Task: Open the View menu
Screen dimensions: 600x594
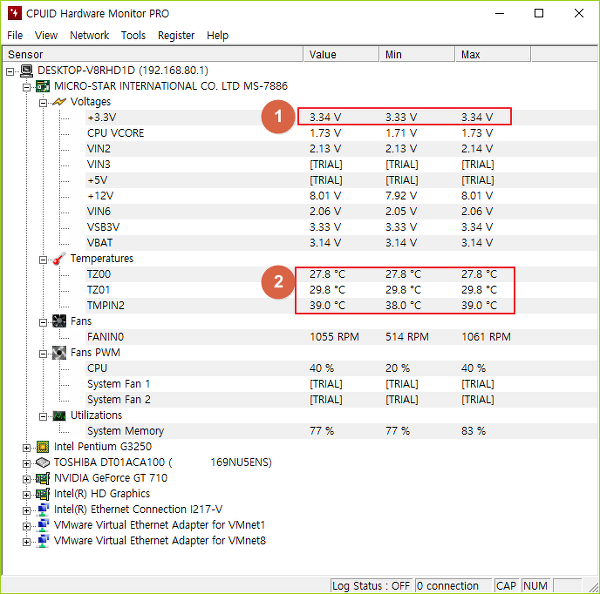Action: 46,35
